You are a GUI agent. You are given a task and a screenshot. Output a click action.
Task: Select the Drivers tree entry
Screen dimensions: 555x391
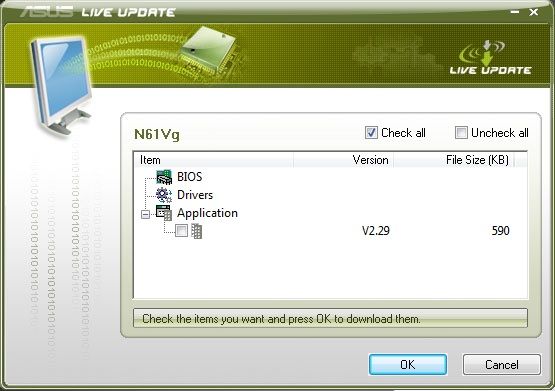(195, 195)
